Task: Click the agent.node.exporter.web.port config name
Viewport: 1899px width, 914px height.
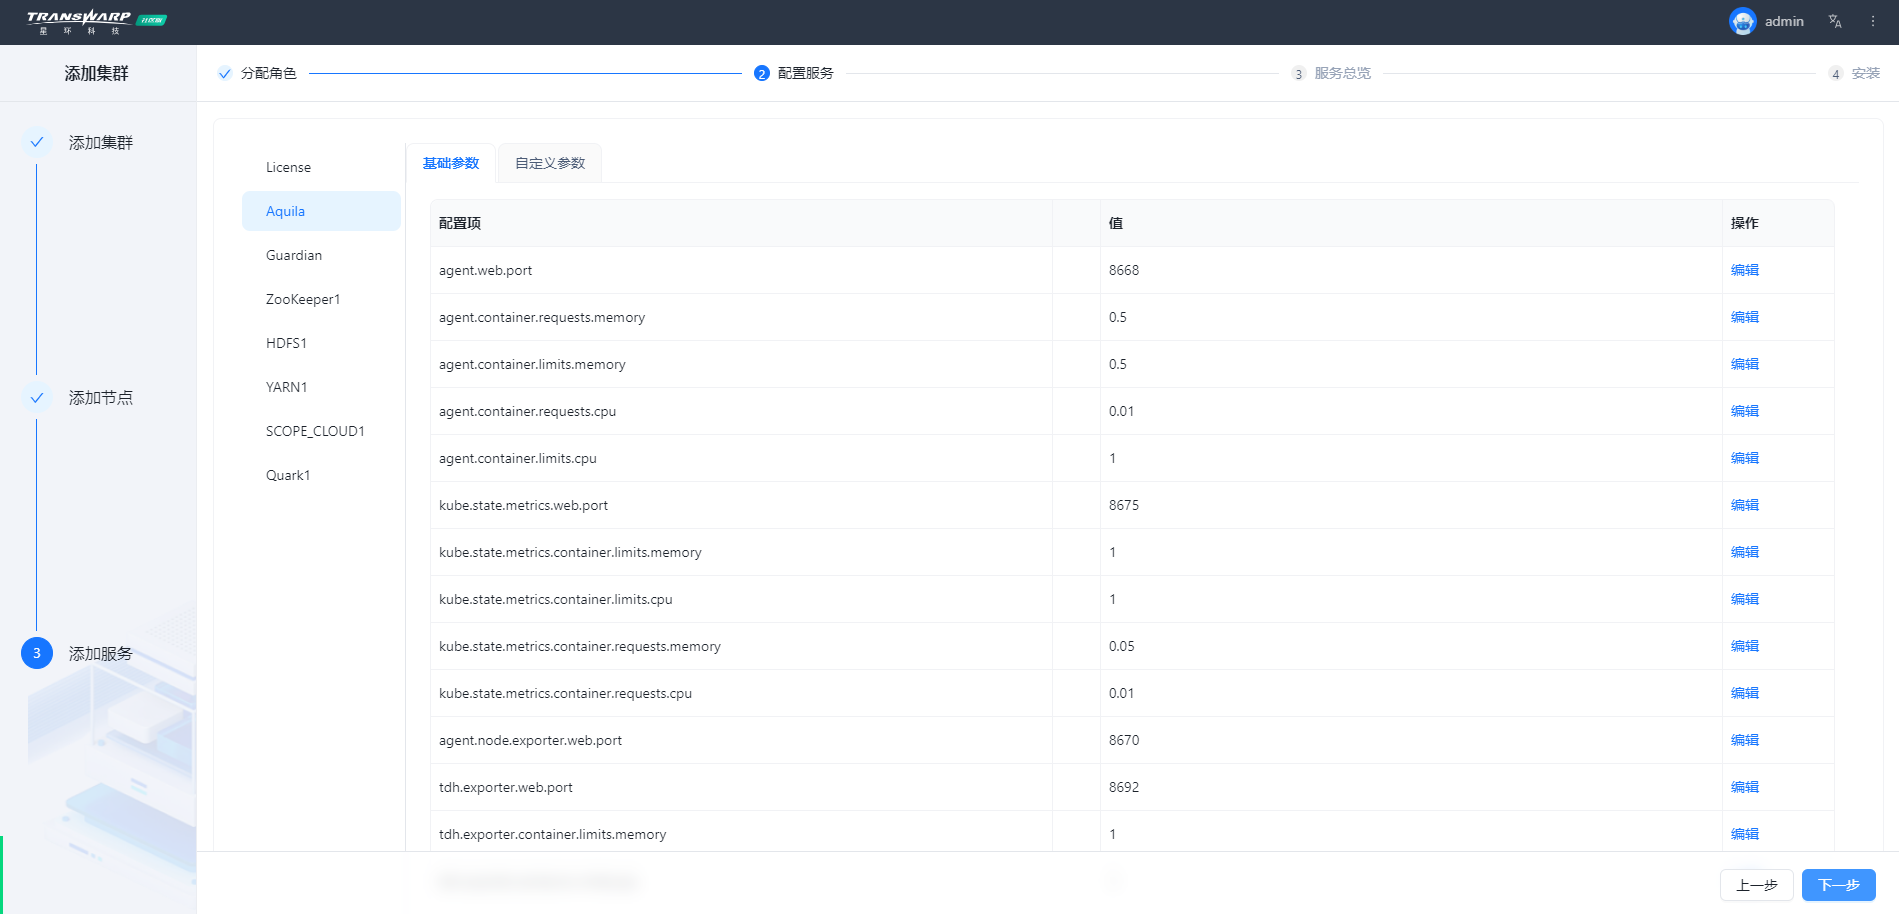Action: click(x=530, y=740)
